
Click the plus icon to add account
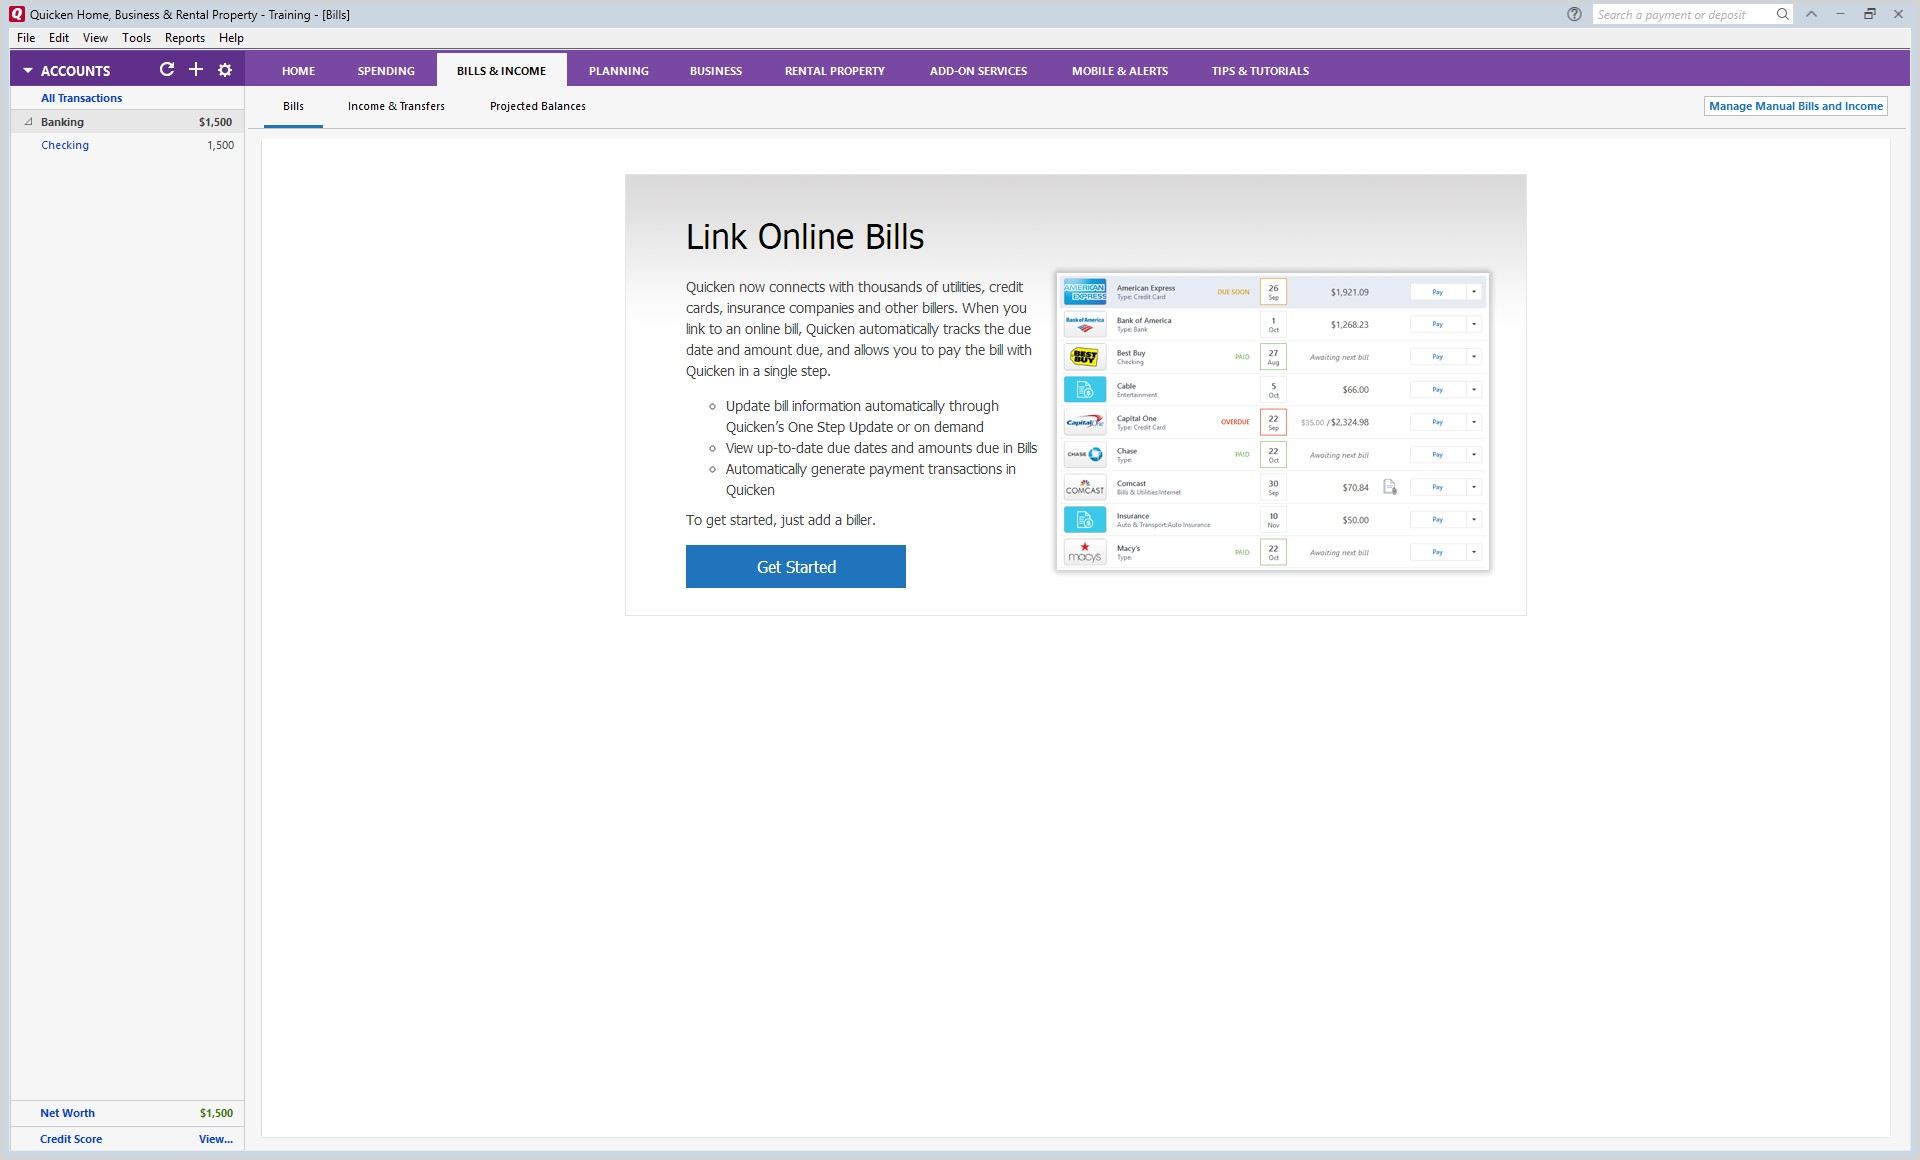[196, 70]
